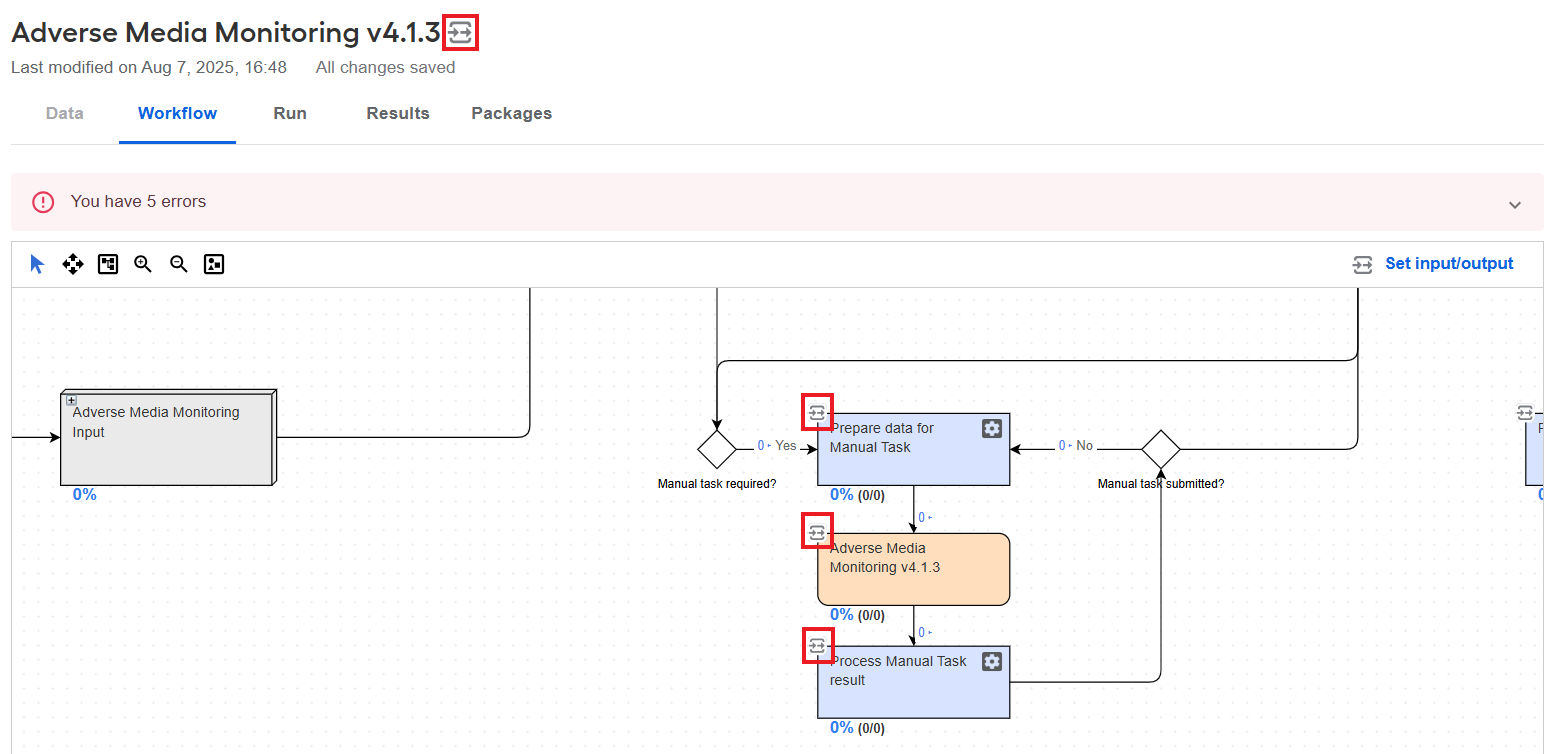Screen dimensions: 1558x754
Task: Select the Workflow tab
Action: (x=177, y=113)
